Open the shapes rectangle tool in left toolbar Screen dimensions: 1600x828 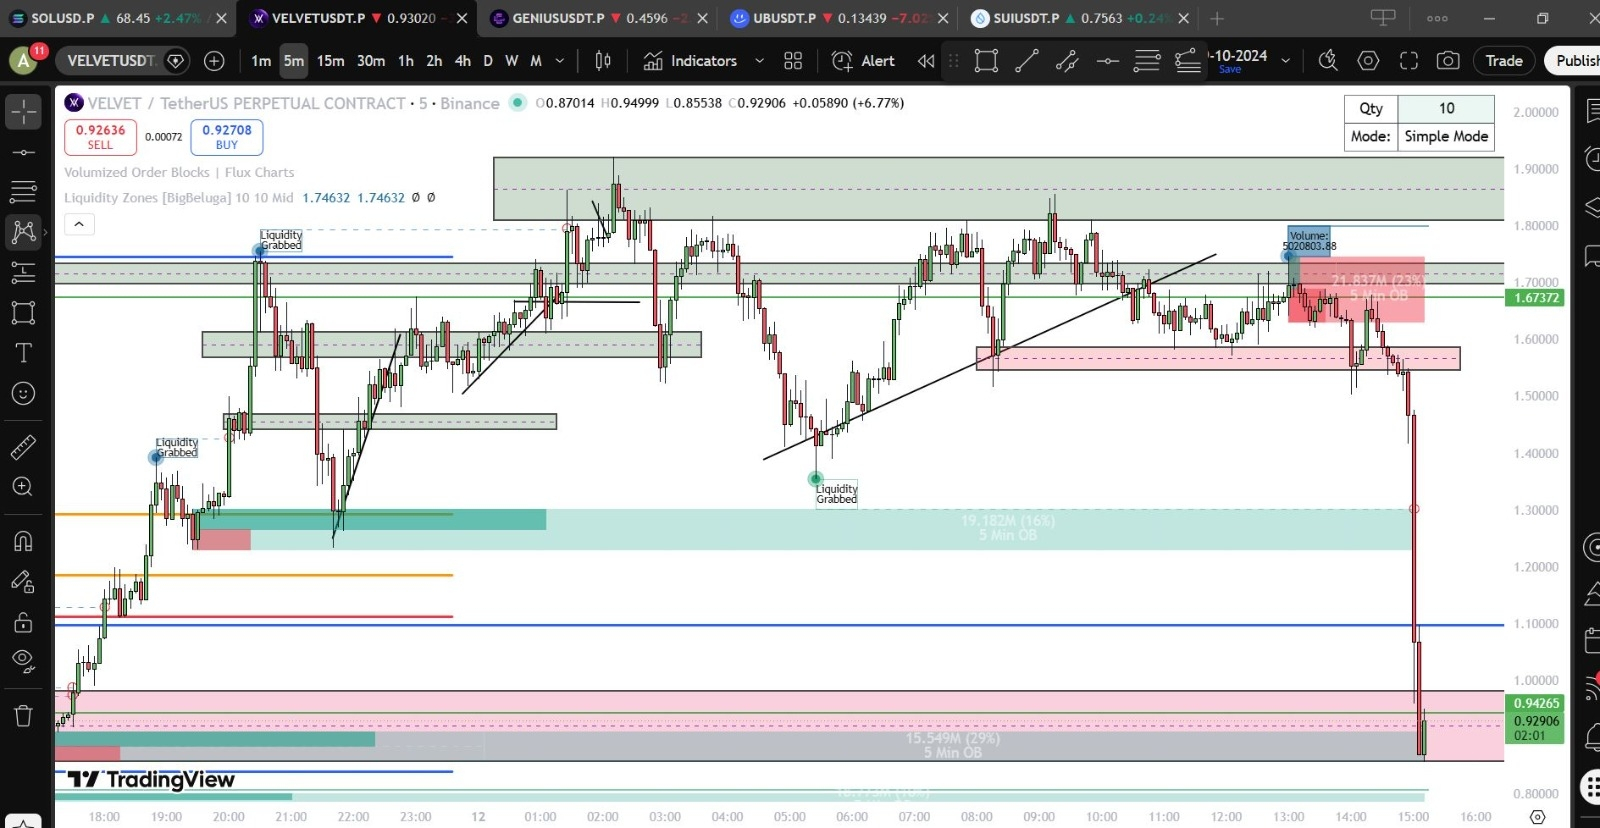23,312
